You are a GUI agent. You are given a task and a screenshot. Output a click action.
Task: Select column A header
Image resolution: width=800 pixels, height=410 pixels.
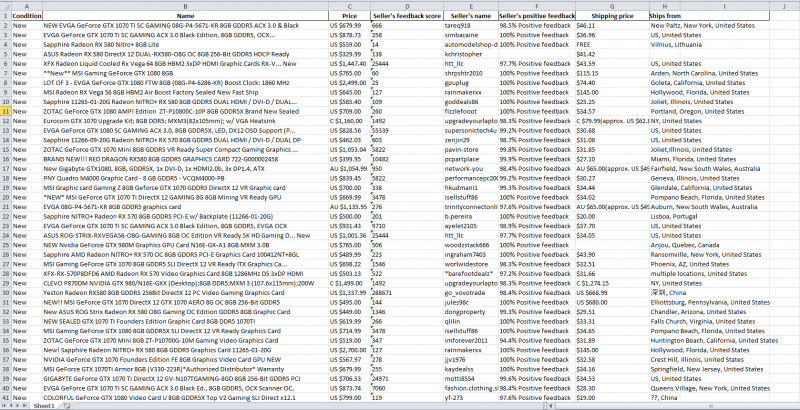pyautogui.click(x=27, y=6)
